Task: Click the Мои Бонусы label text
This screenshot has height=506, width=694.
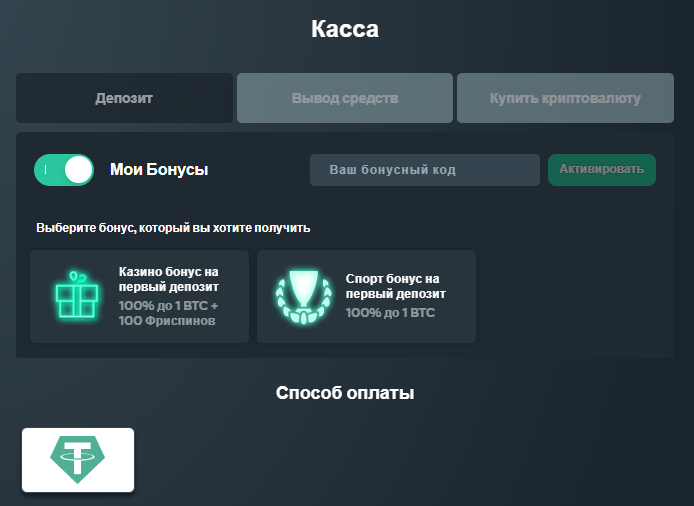Action: 159,170
